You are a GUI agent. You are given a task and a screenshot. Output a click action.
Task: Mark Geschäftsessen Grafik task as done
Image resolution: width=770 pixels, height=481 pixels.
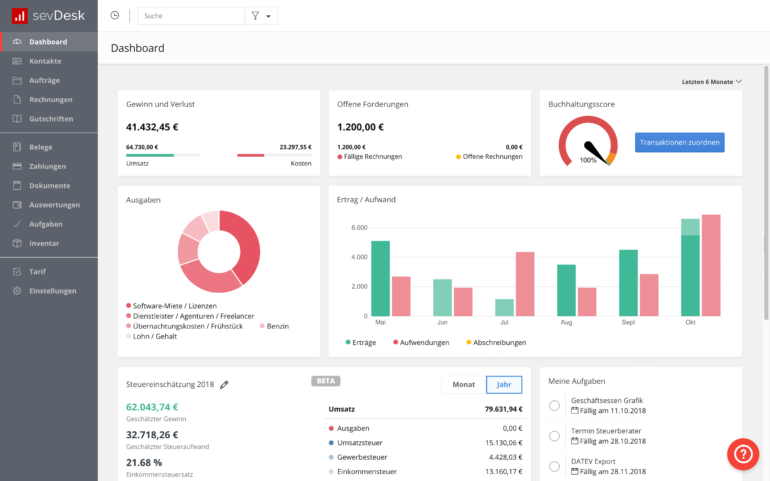point(554,405)
